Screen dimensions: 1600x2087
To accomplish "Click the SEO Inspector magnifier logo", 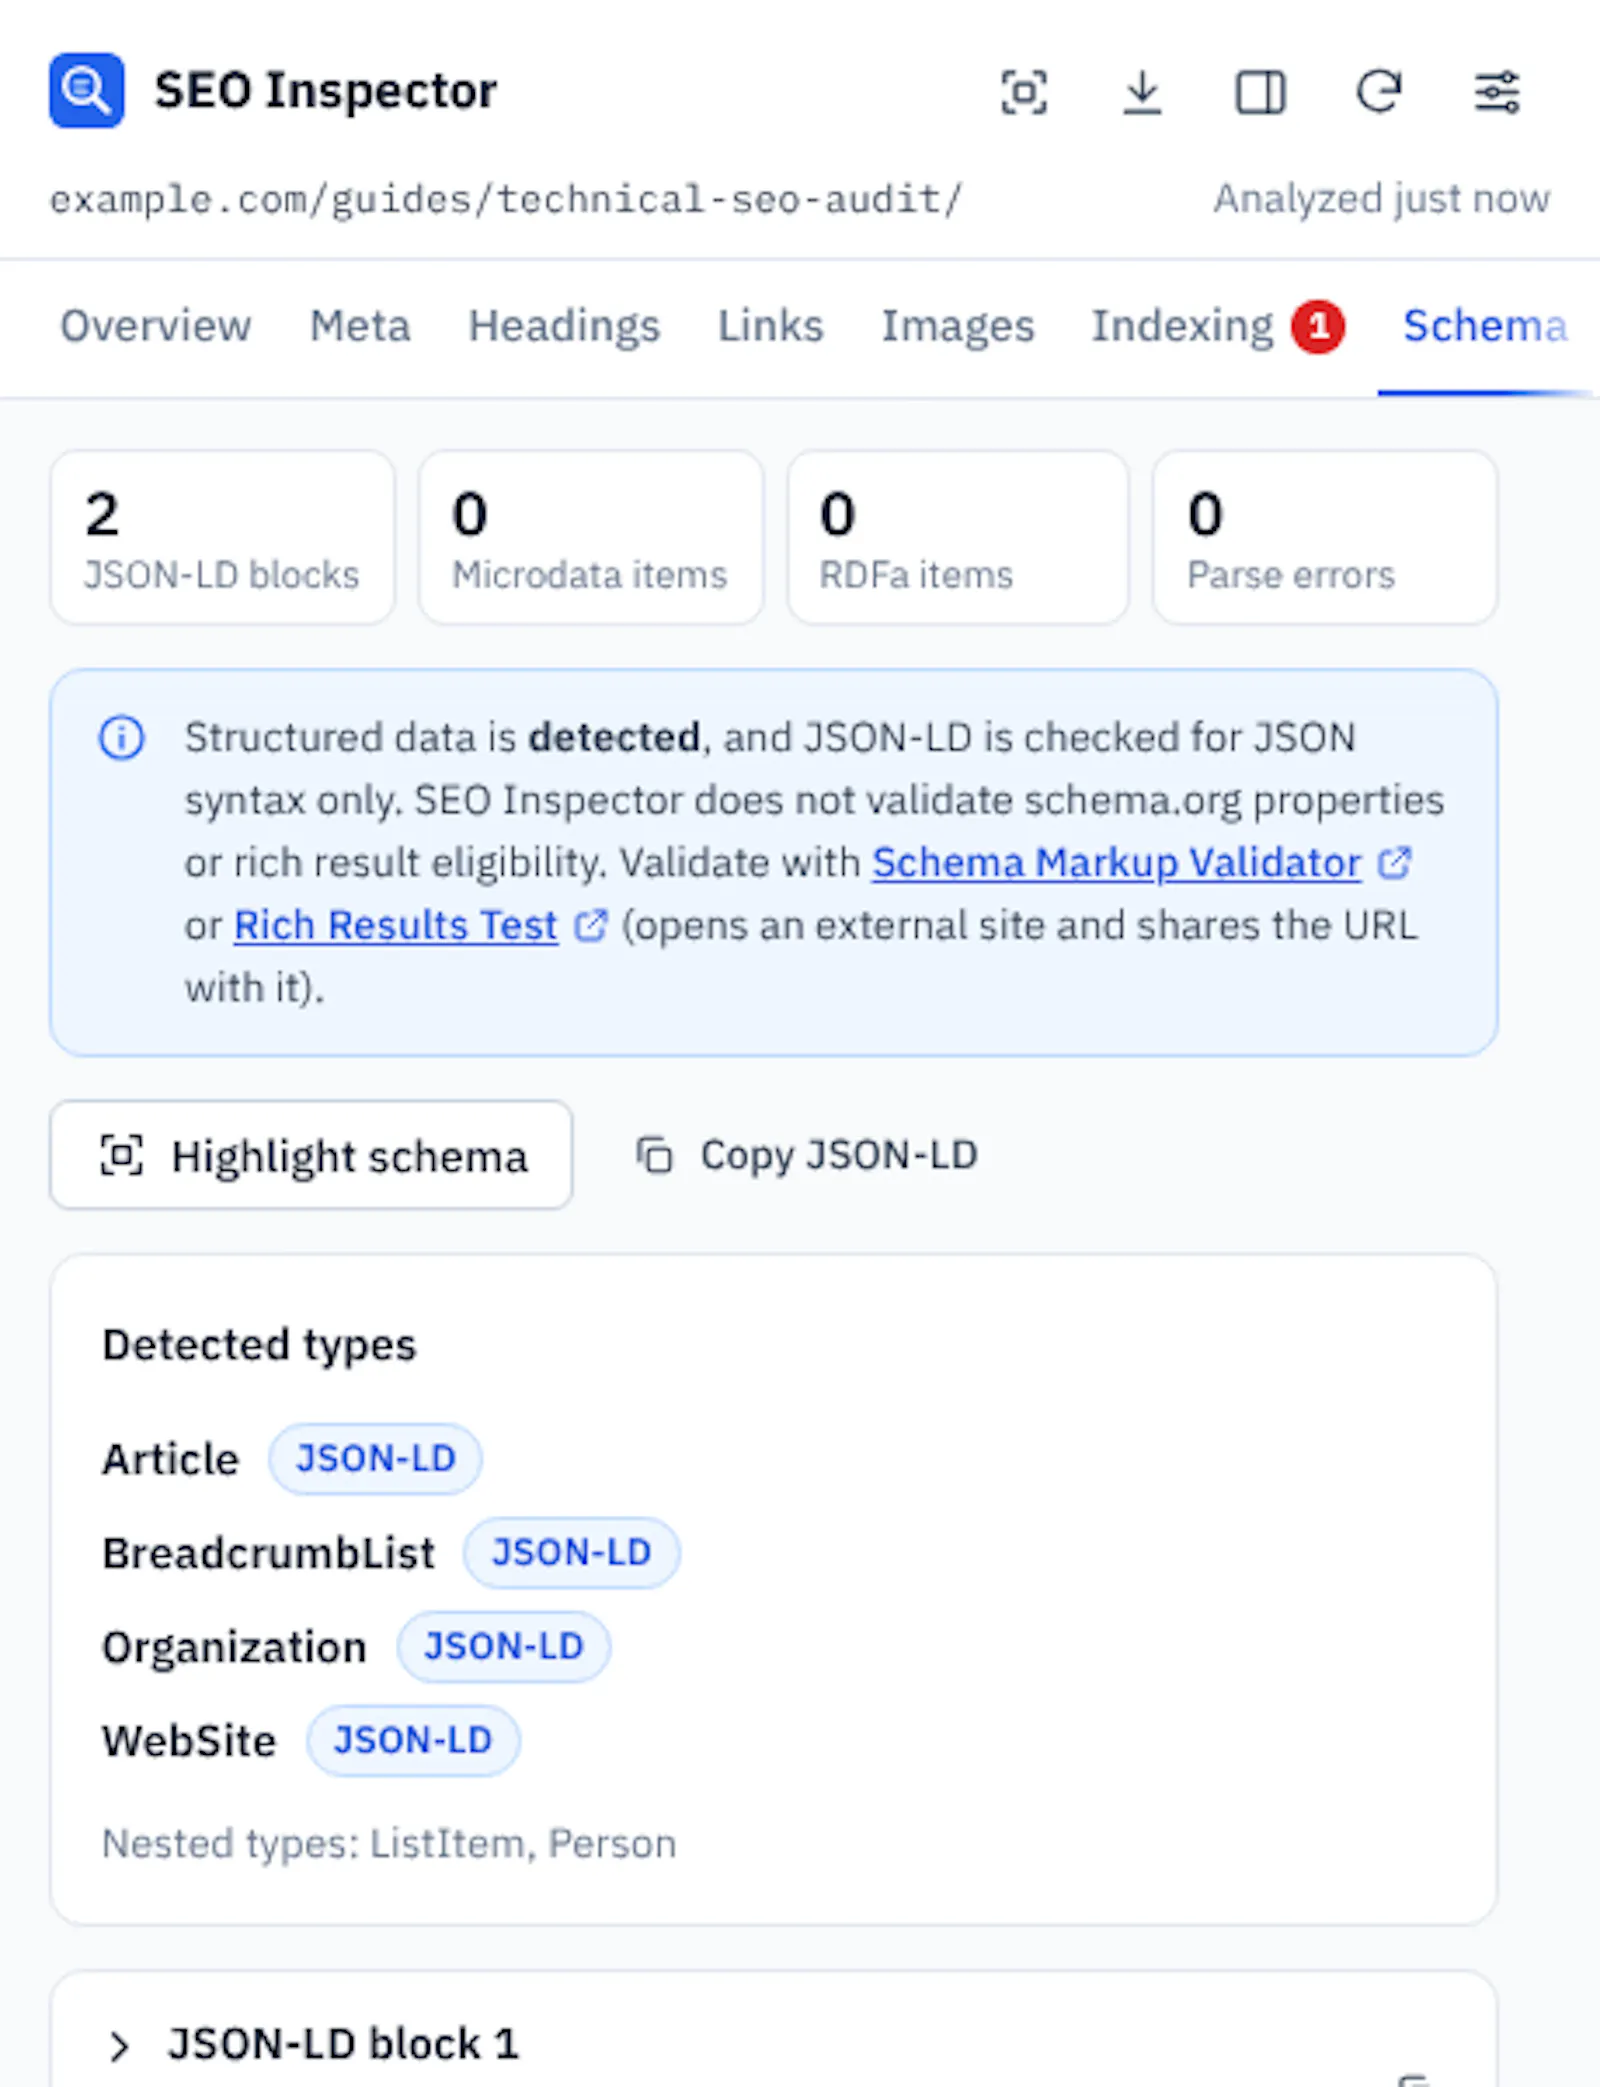I will [87, 91].
